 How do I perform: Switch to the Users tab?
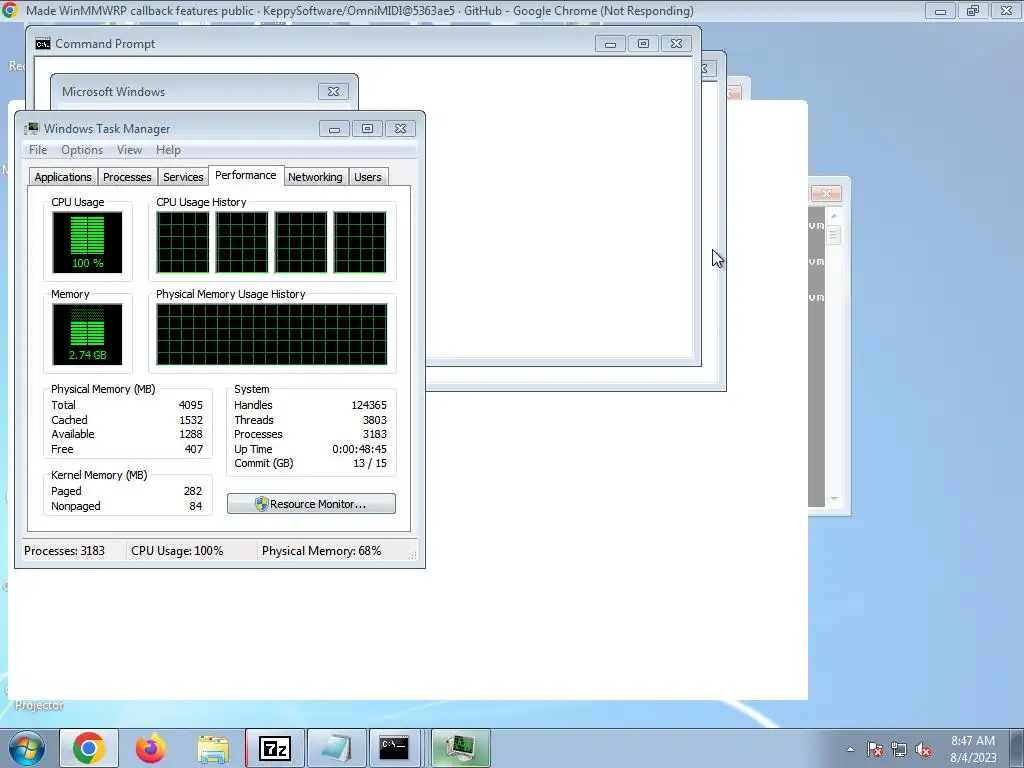click(368, 177)
